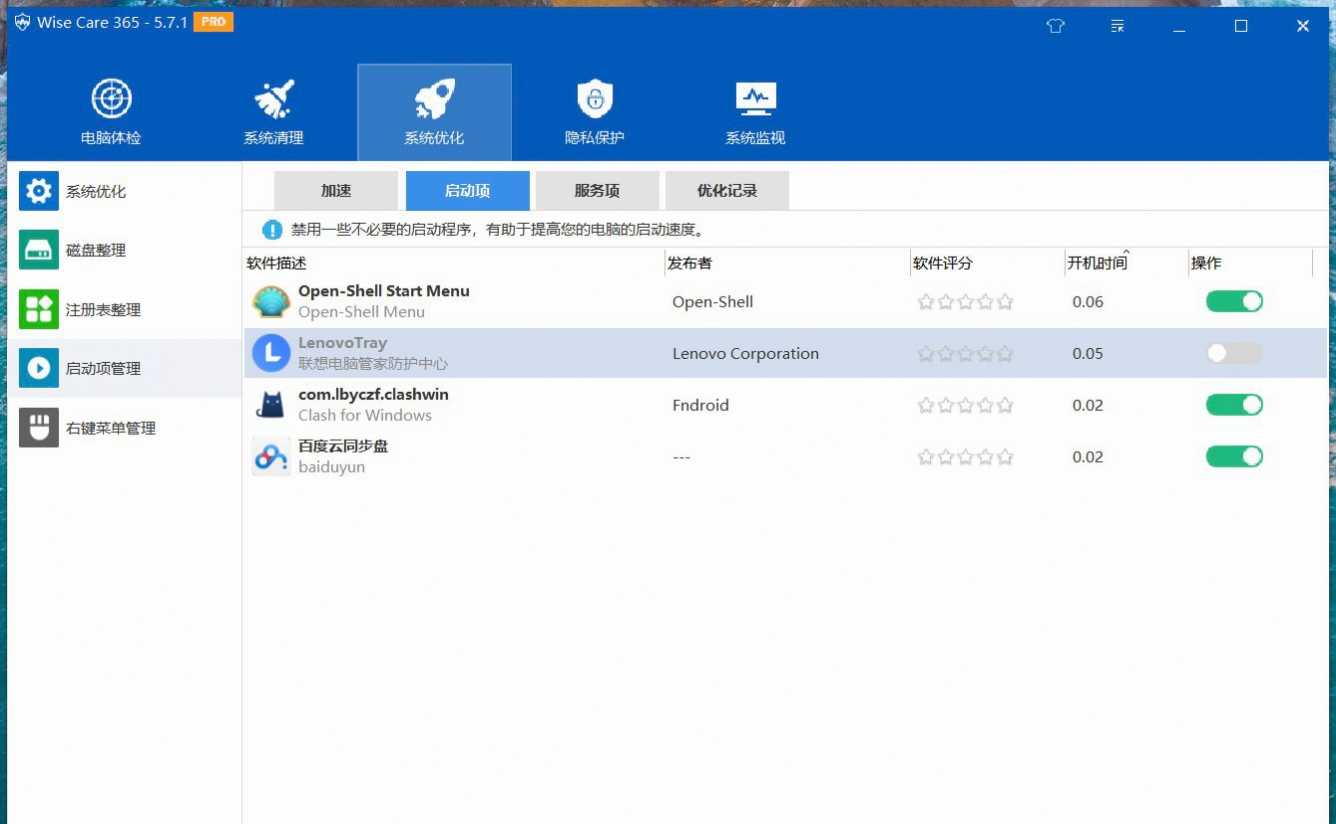Rate 百度云同步盘 with stars
1336x824 pixels.
965,458
